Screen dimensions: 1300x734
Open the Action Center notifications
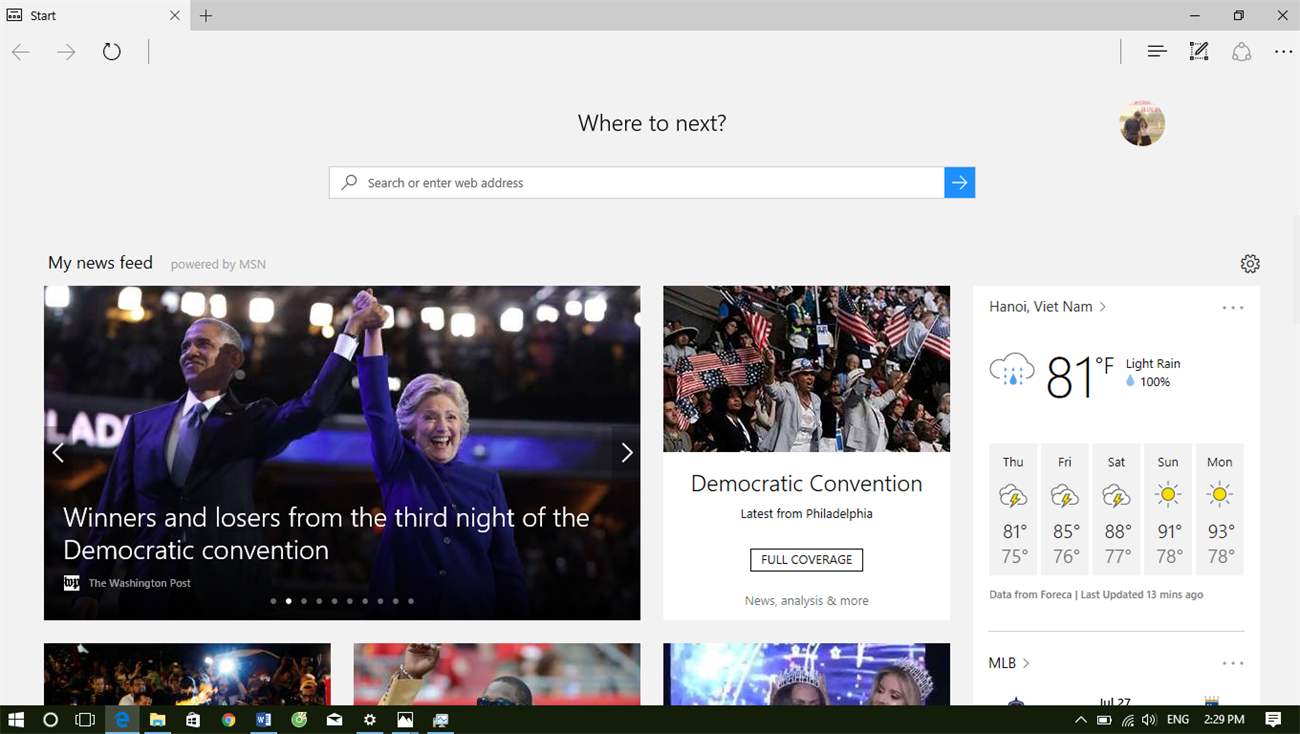coord(1273,719)
